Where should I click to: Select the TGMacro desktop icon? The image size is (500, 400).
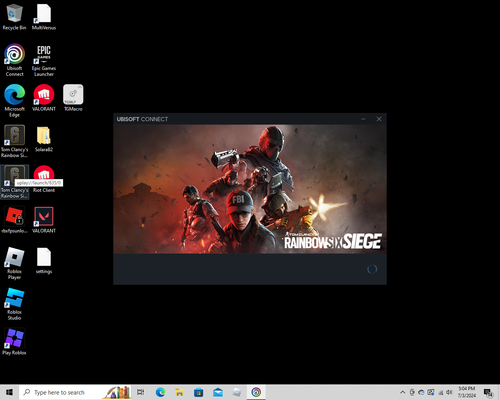[x=73, y=98]
